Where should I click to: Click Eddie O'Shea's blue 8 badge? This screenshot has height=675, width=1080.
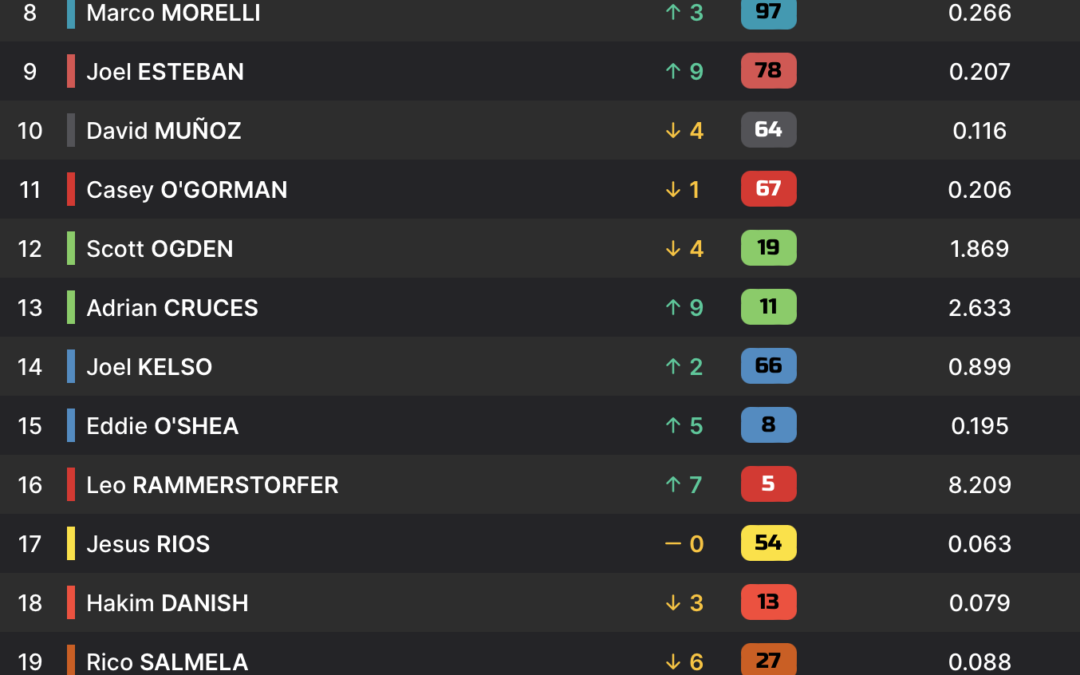pos(768,426)
